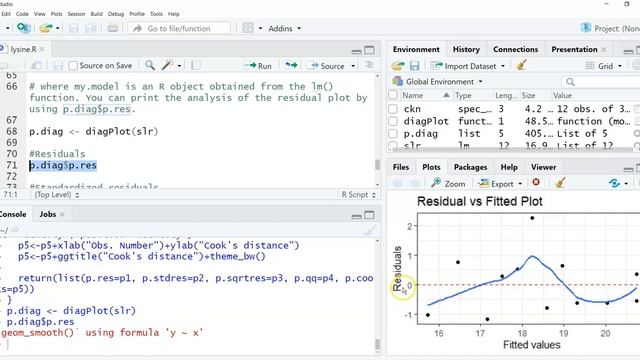The image size is (640, 360).
Task: Click Save Workspace icon in Environment pane
Action: tap(414, 66)
